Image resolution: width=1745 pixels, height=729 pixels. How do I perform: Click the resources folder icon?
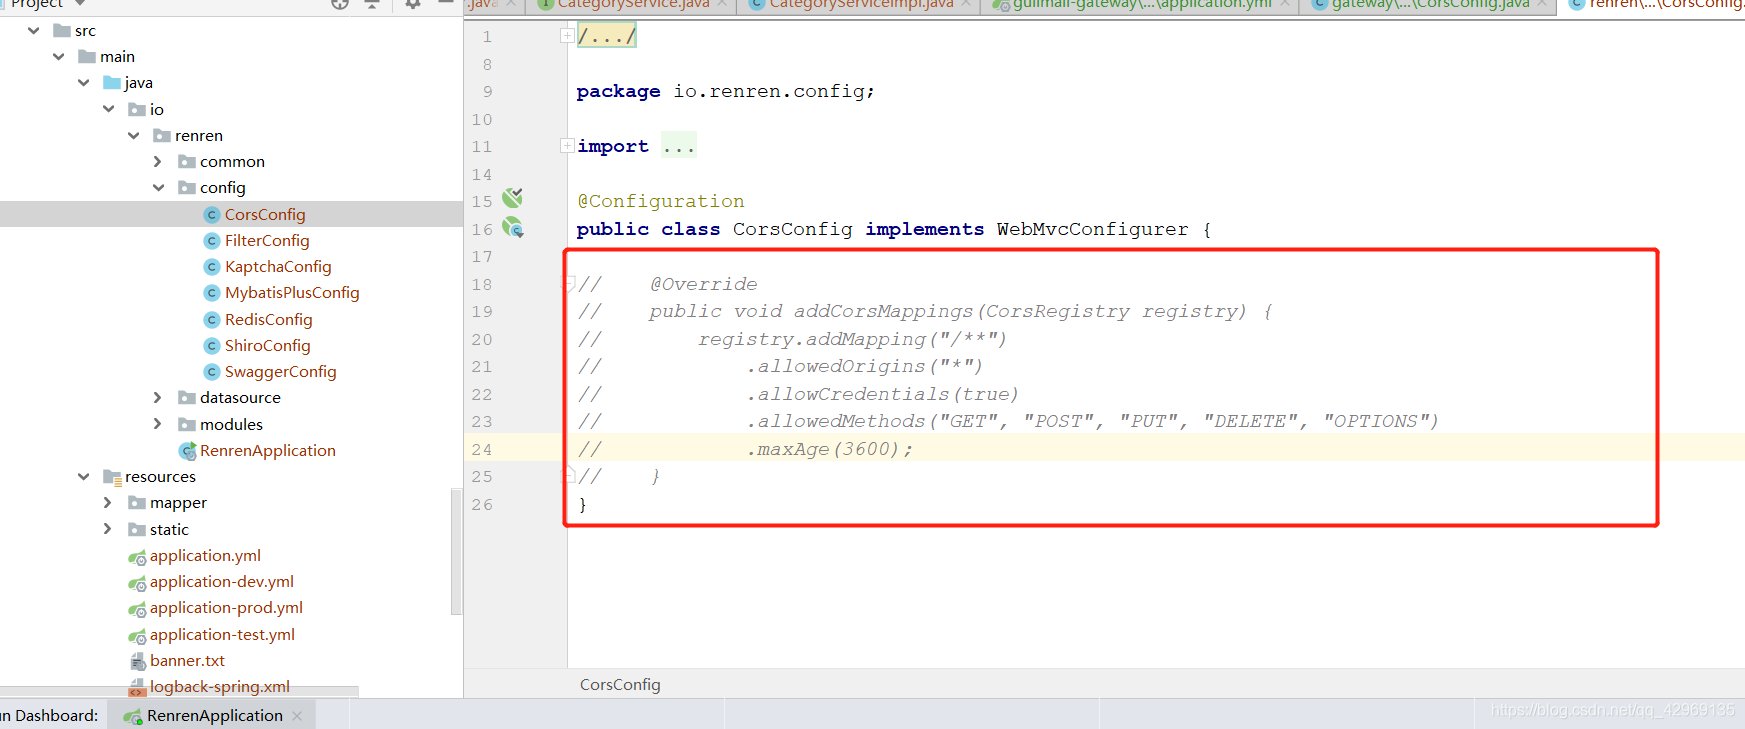click(x=112, y=477)
